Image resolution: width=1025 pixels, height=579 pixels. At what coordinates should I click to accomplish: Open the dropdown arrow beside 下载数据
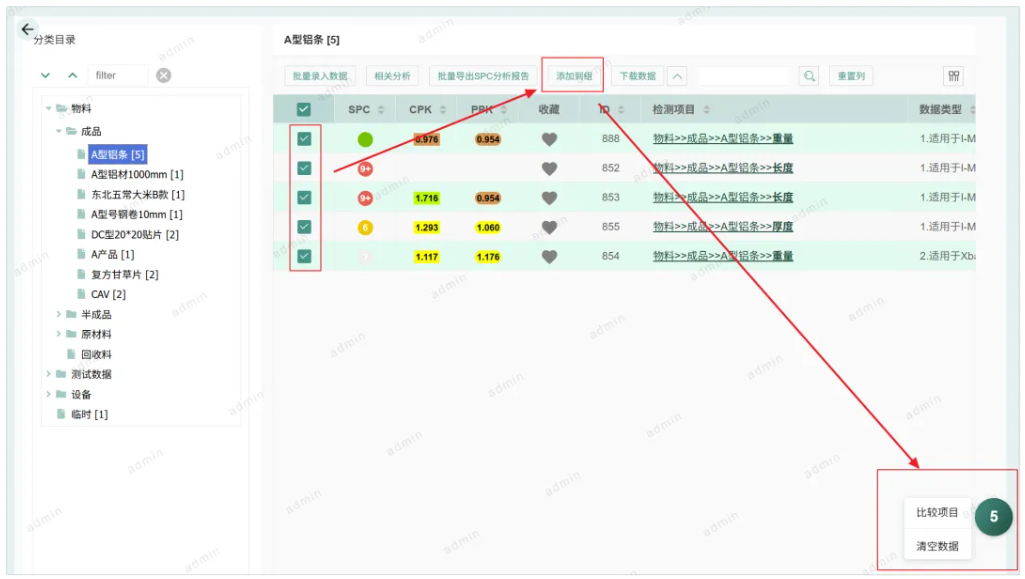tap(676, 75)
